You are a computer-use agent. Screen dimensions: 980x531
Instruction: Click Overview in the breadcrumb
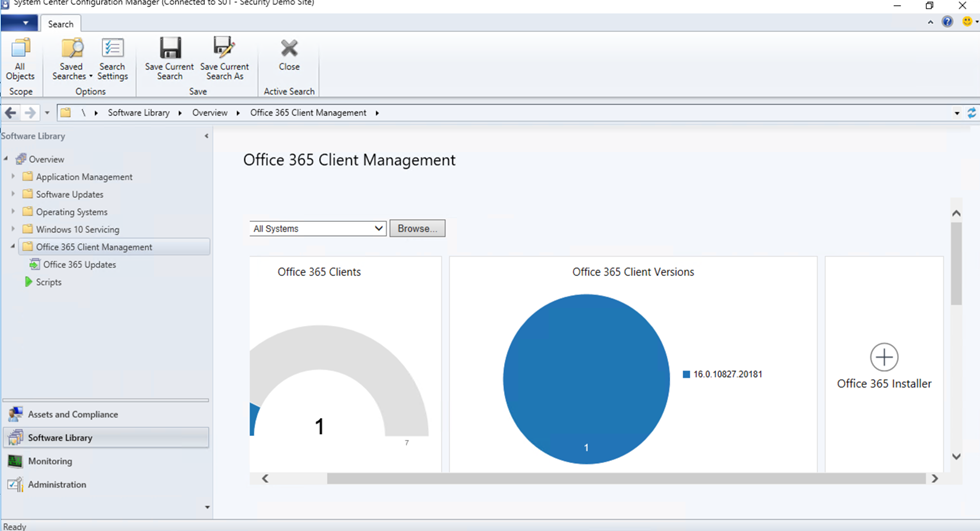[210, 113]
